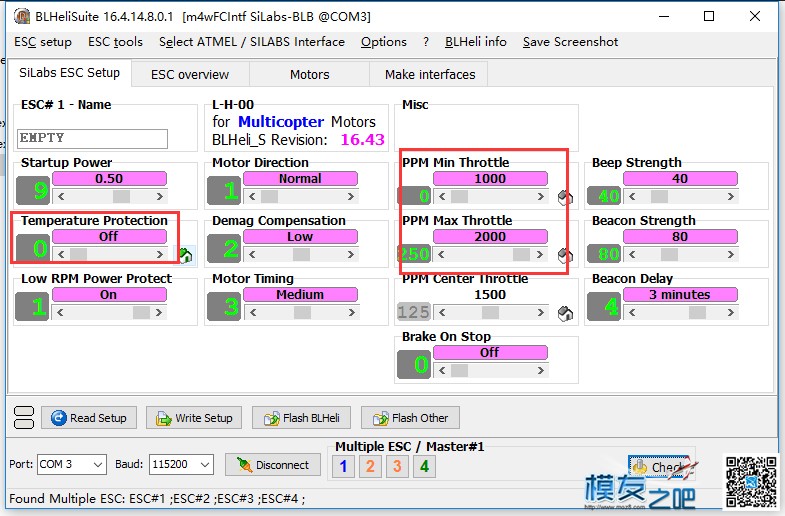Viewport: 785px width, 516px height.
Task: Decrease PPM Center Throttle with left arrow
Action: [443, 313]
